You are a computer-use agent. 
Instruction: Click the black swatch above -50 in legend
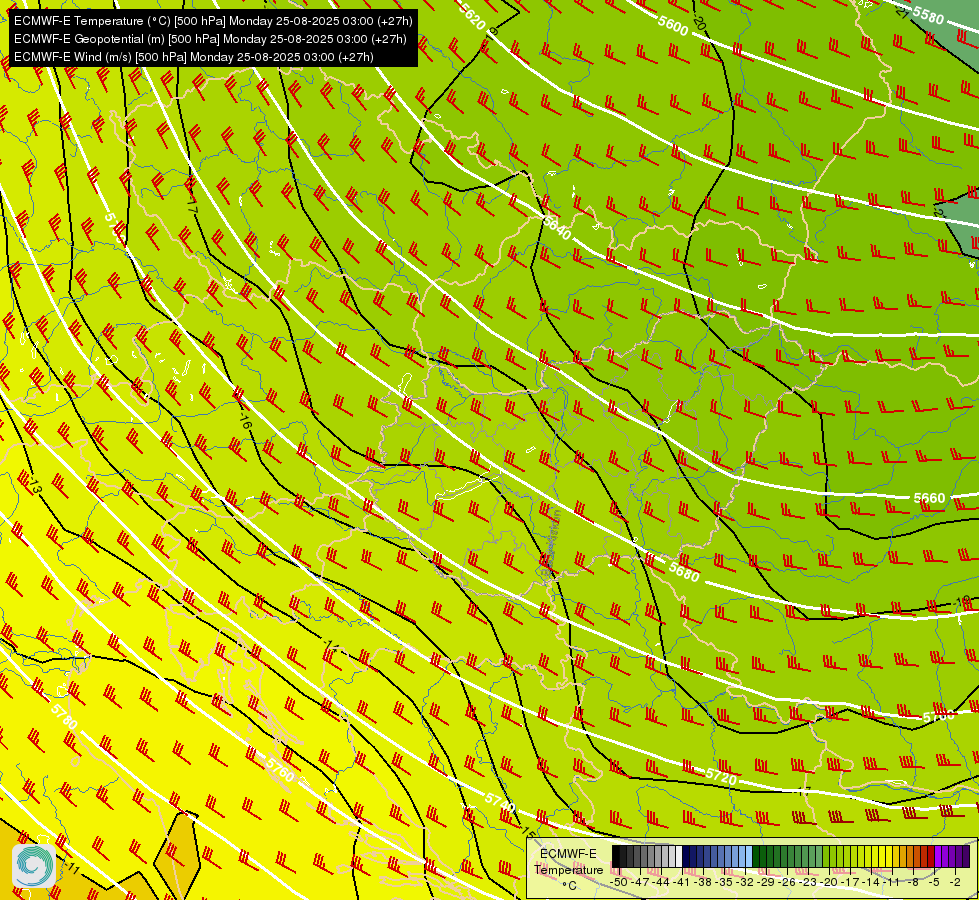[x=616, y=856]
